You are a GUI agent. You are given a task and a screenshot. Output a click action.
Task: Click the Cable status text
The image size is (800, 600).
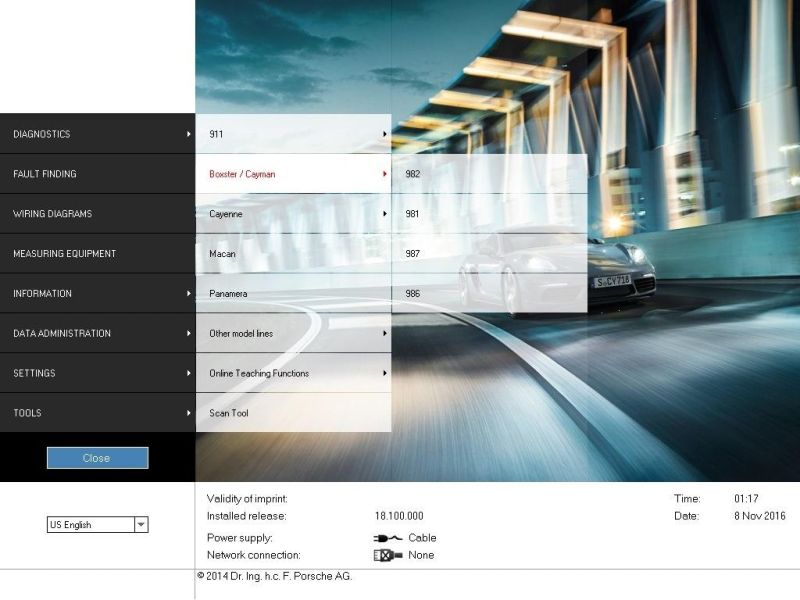pos(422,538)
